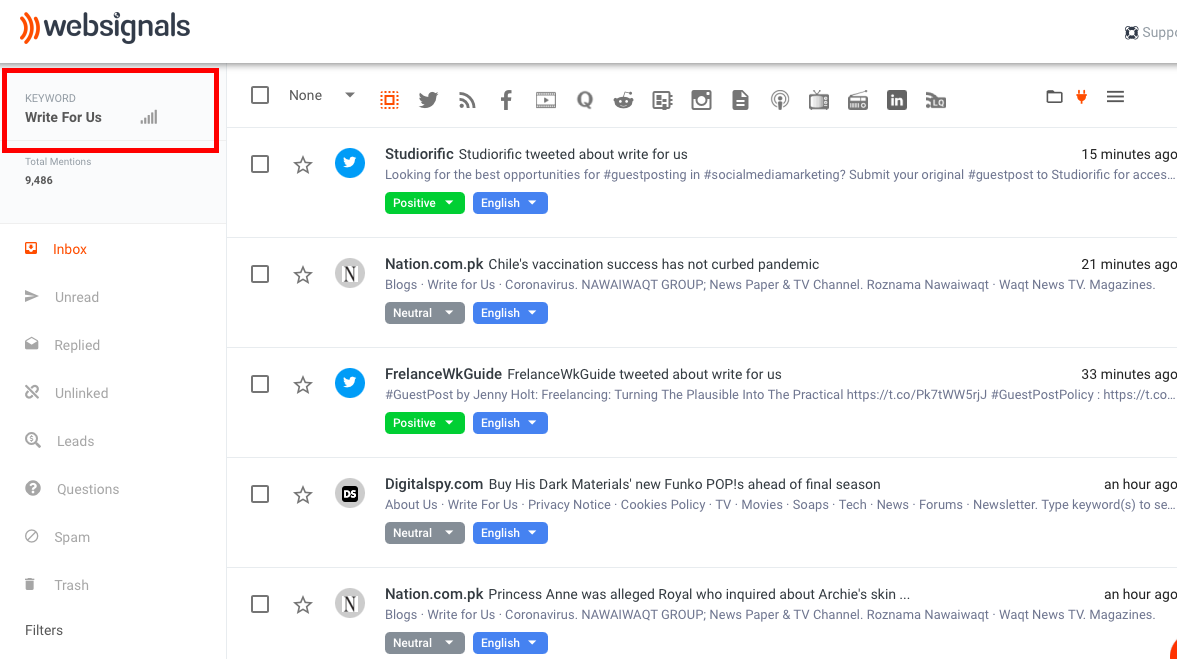Open English language dropdown for Studiorific
This screenshot has height=659, width=1177.
pos(510,203)
